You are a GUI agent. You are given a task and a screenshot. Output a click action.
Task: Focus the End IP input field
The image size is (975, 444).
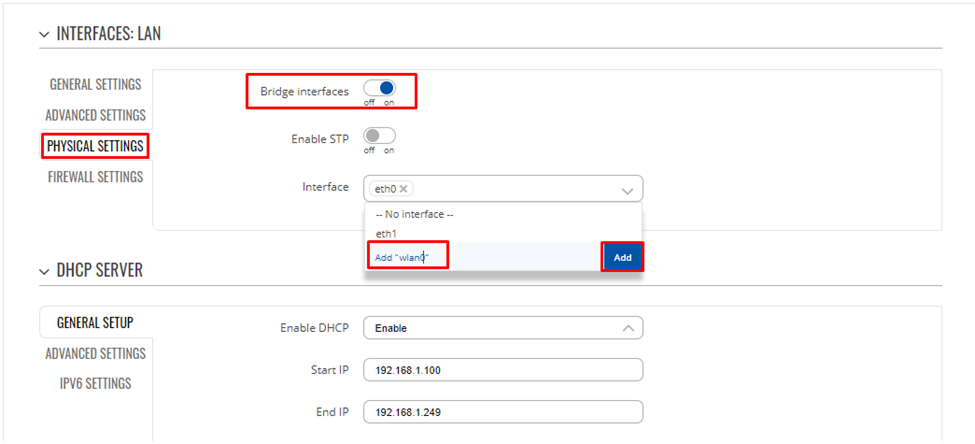click(502, 412)
